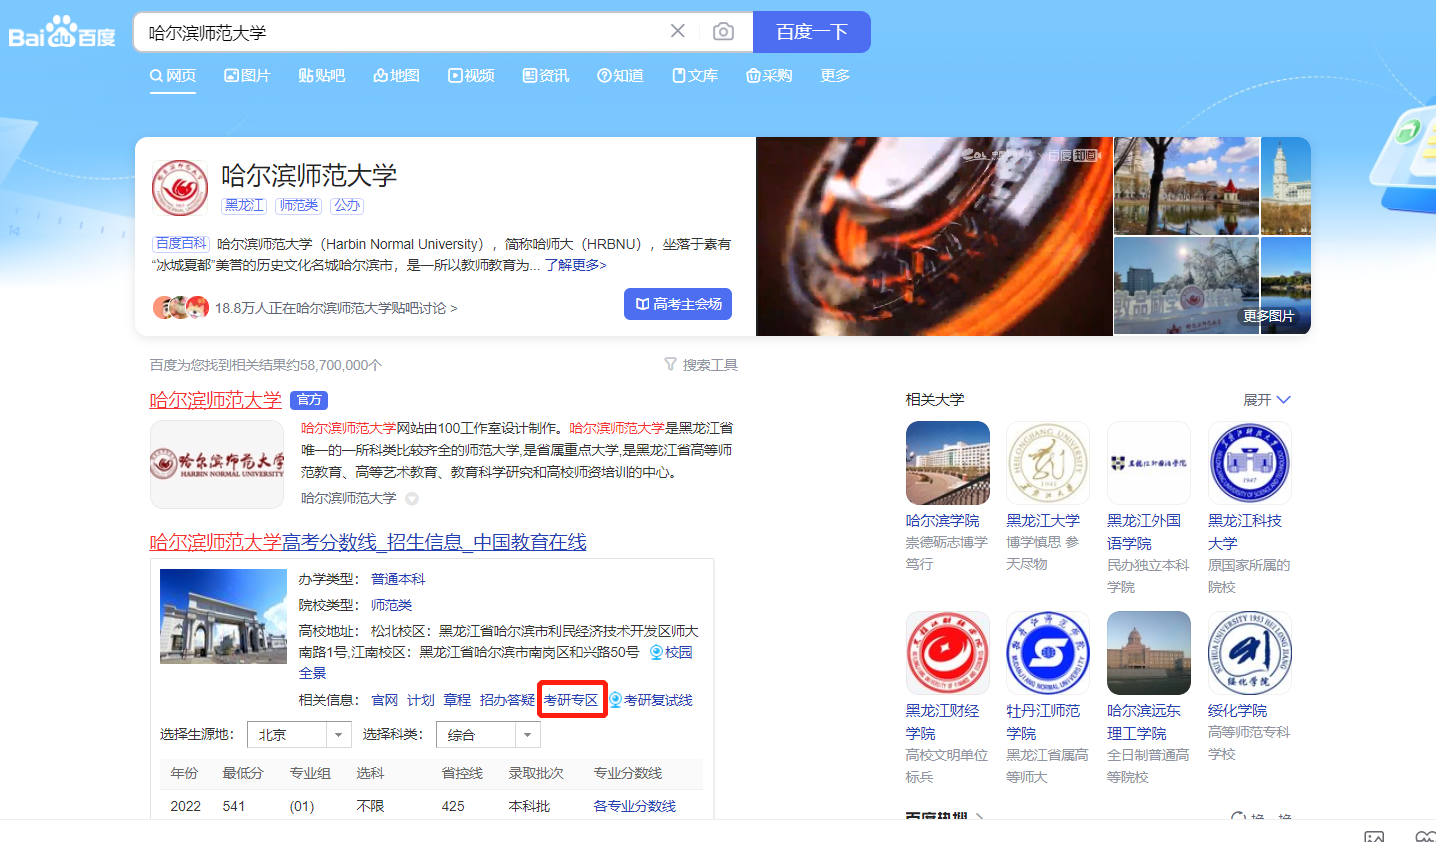
Task: Click the 绥化学院 emblem
Action: 1250,653
